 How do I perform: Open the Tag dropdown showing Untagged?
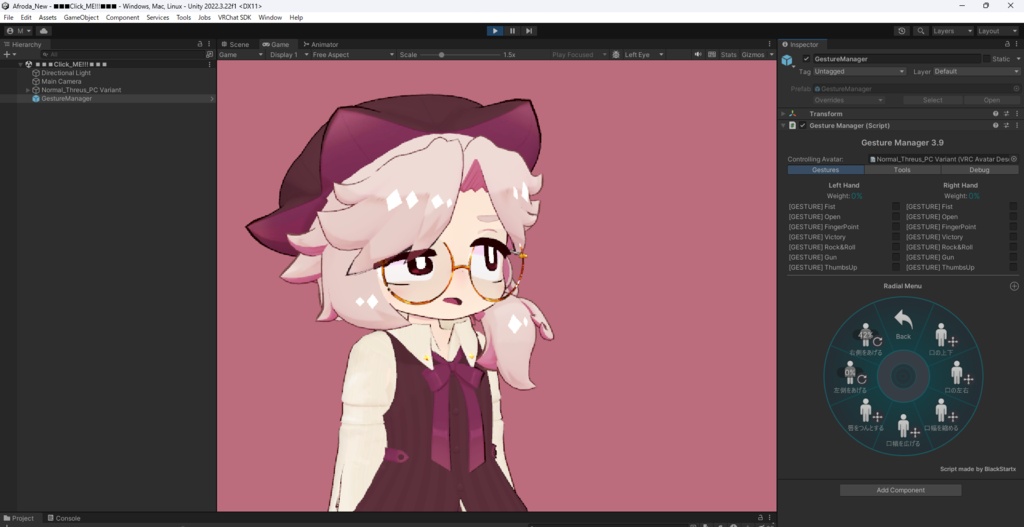click(859, 71)
